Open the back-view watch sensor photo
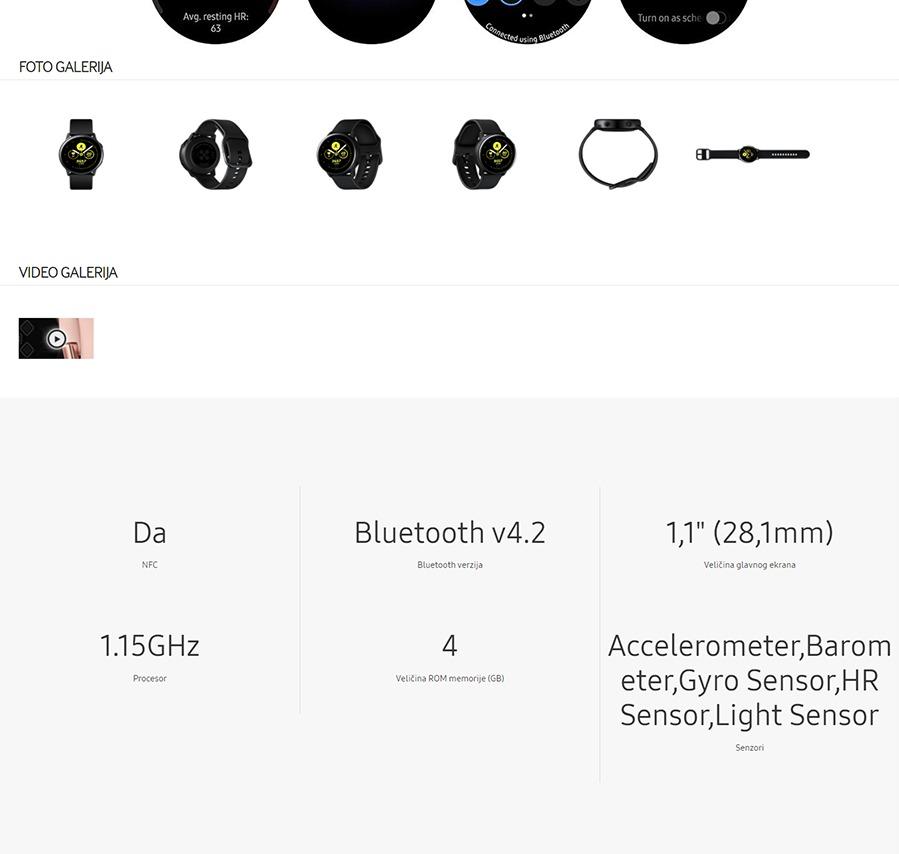Image resolution: width=899 pixels, height=854 pixels. [216, 154]
